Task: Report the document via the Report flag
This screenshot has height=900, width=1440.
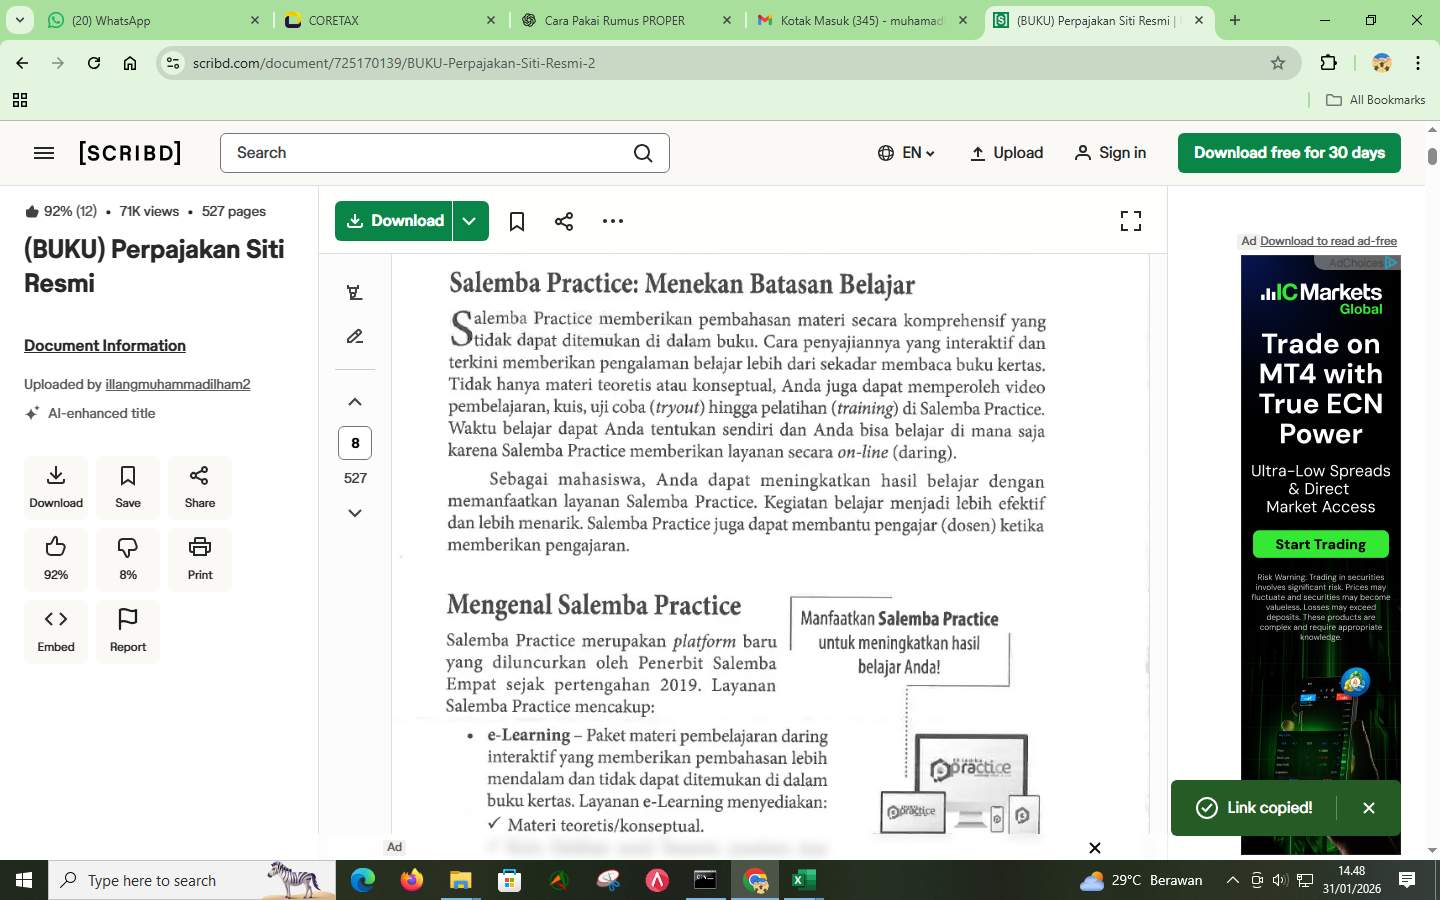Action: pyautogui.click(x=127, y=630)
